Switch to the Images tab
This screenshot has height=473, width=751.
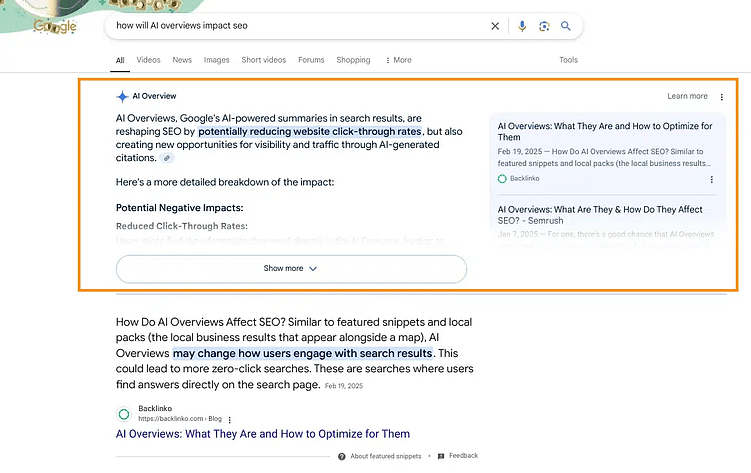point(216,60)
